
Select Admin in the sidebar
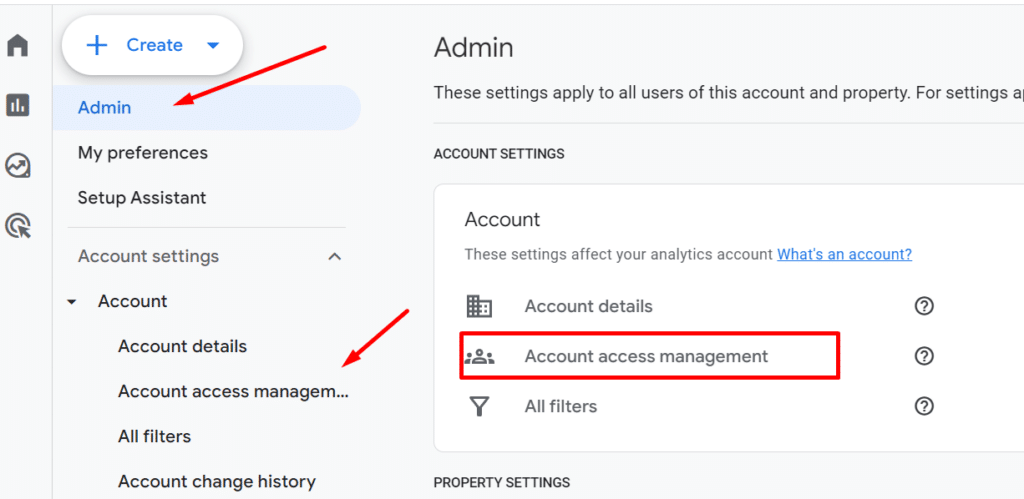[x=206, y=108]
